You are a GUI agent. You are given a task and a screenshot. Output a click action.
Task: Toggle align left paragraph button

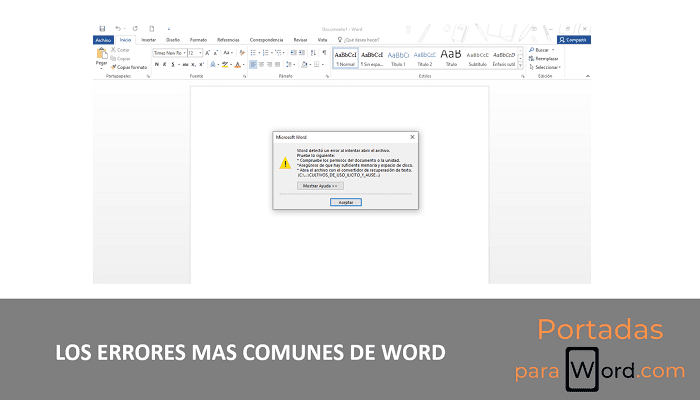pyautogui.click(x=253, y=65)
